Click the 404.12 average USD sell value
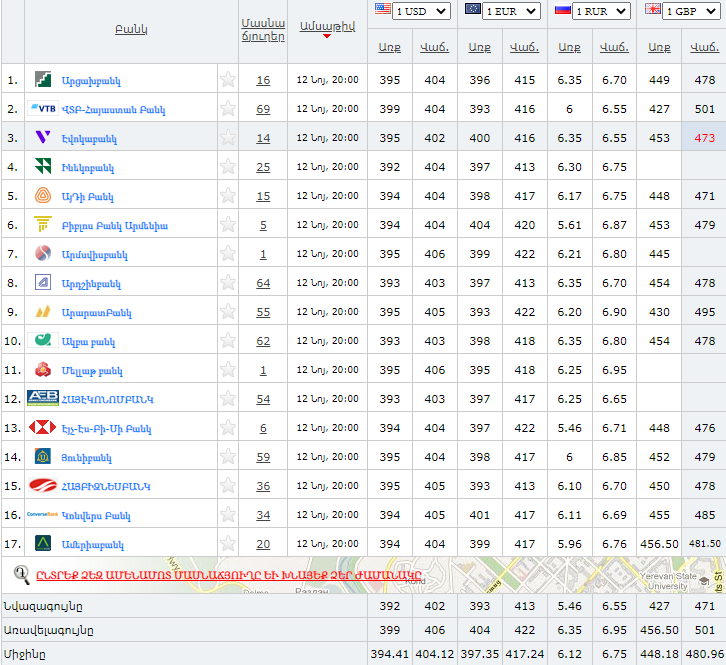726x665 pixels. pos(434,654)
